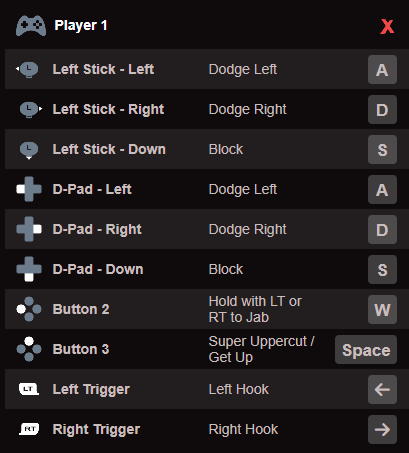Click the Button 3 face-button icon
The width and height of the screenshot is (409, 453).
29,349
